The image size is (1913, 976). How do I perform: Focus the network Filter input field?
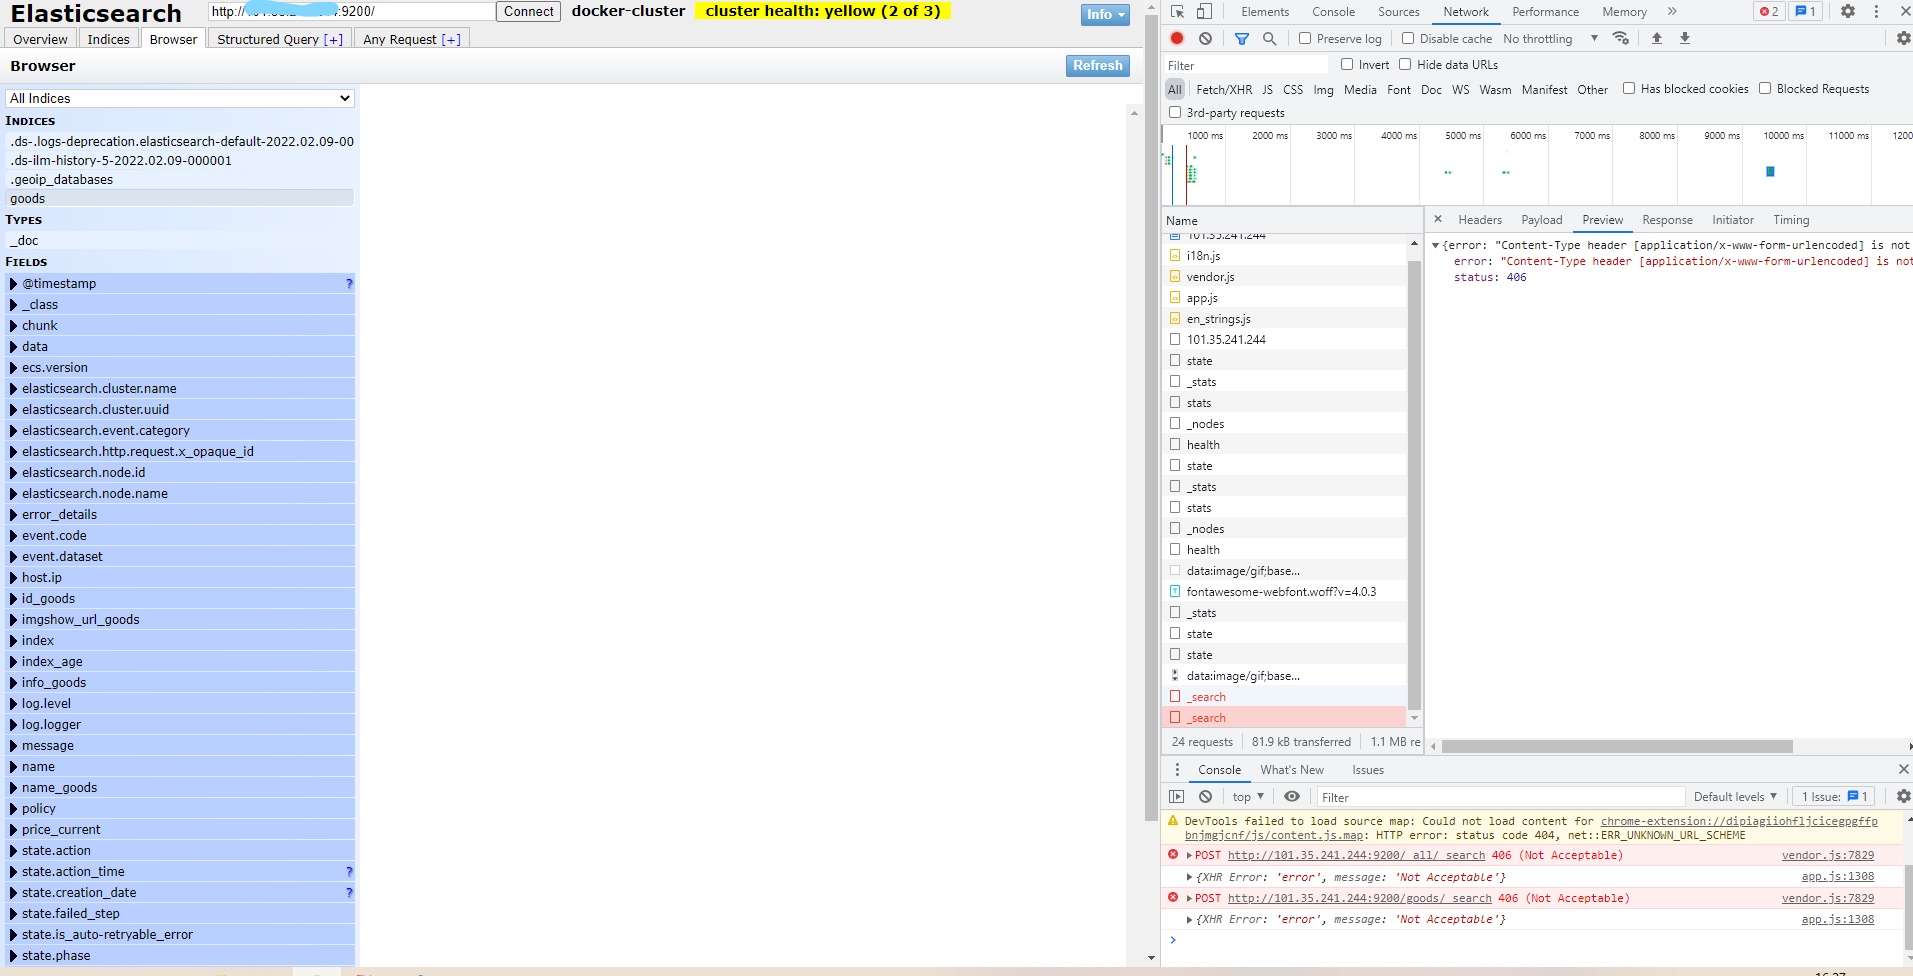1245,65
